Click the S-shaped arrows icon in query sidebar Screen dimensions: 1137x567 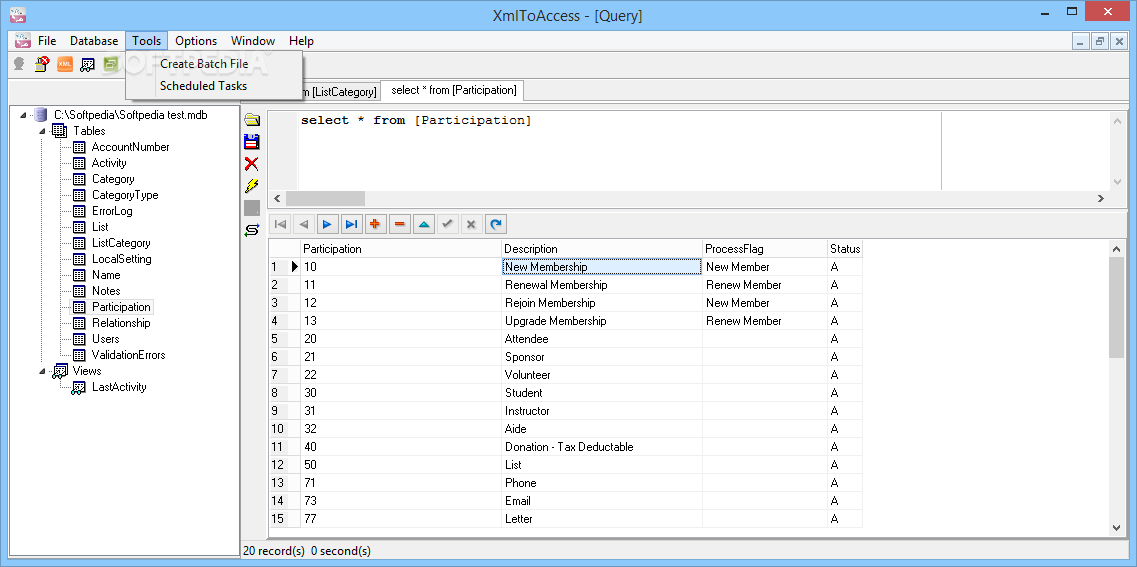coord(252,230)
